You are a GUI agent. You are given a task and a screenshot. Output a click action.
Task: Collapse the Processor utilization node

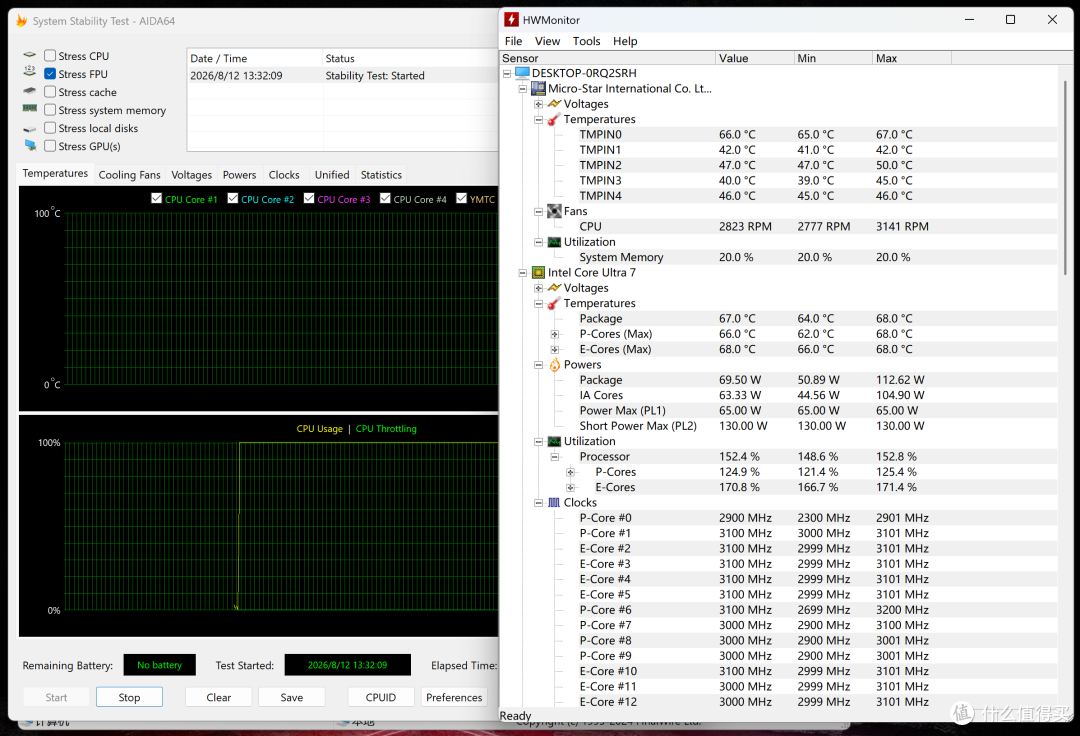click(554, 456)
